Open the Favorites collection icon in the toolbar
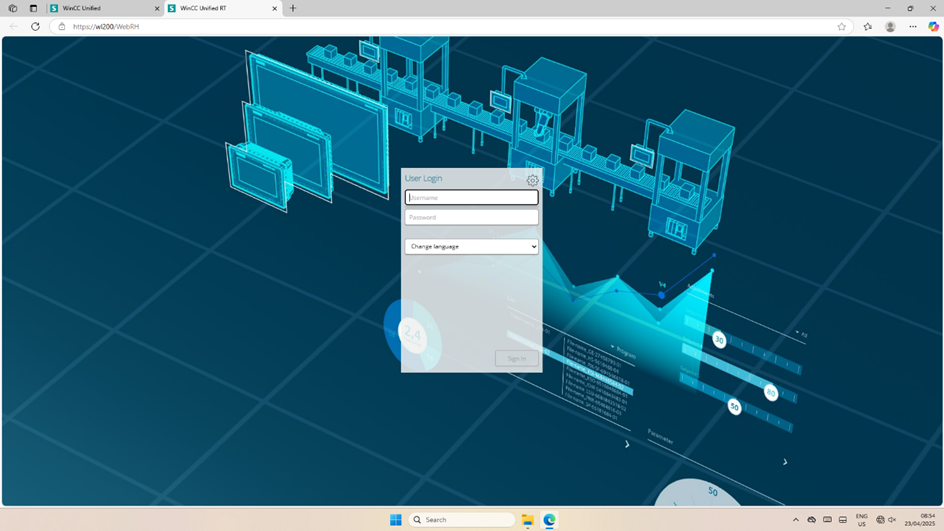This screenshot has height=531, width=944. click(867, 27)
